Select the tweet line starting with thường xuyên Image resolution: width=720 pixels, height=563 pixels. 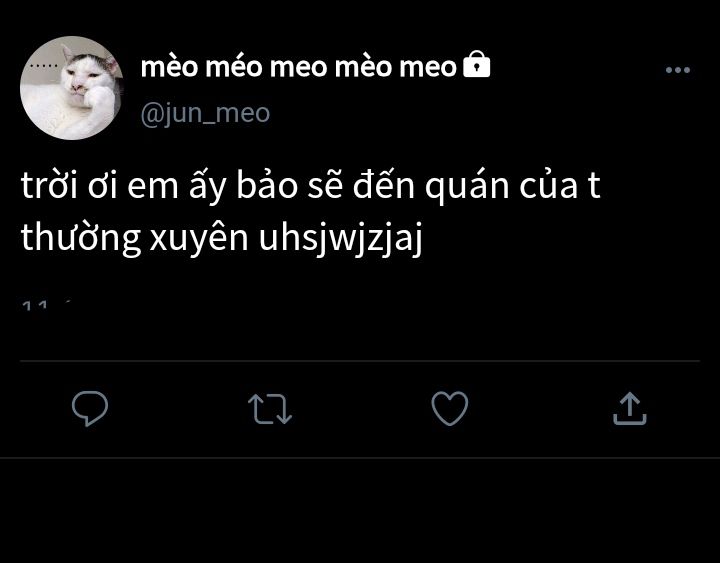(222, 238)
